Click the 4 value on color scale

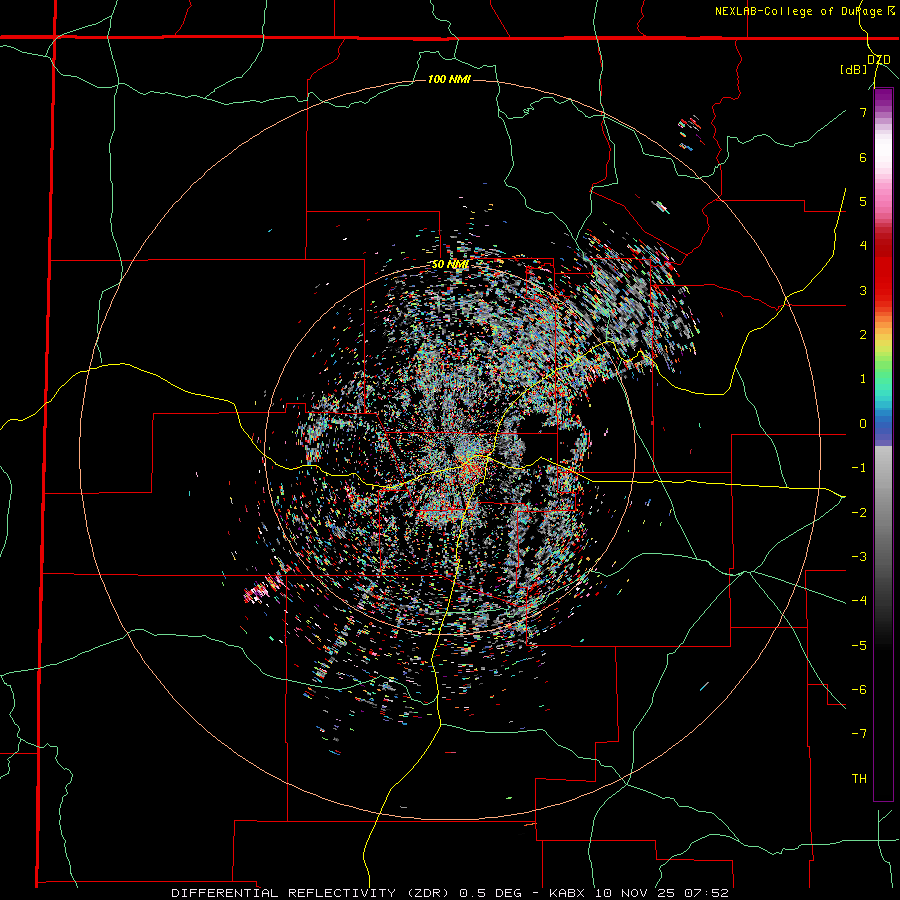click(863, 246)
